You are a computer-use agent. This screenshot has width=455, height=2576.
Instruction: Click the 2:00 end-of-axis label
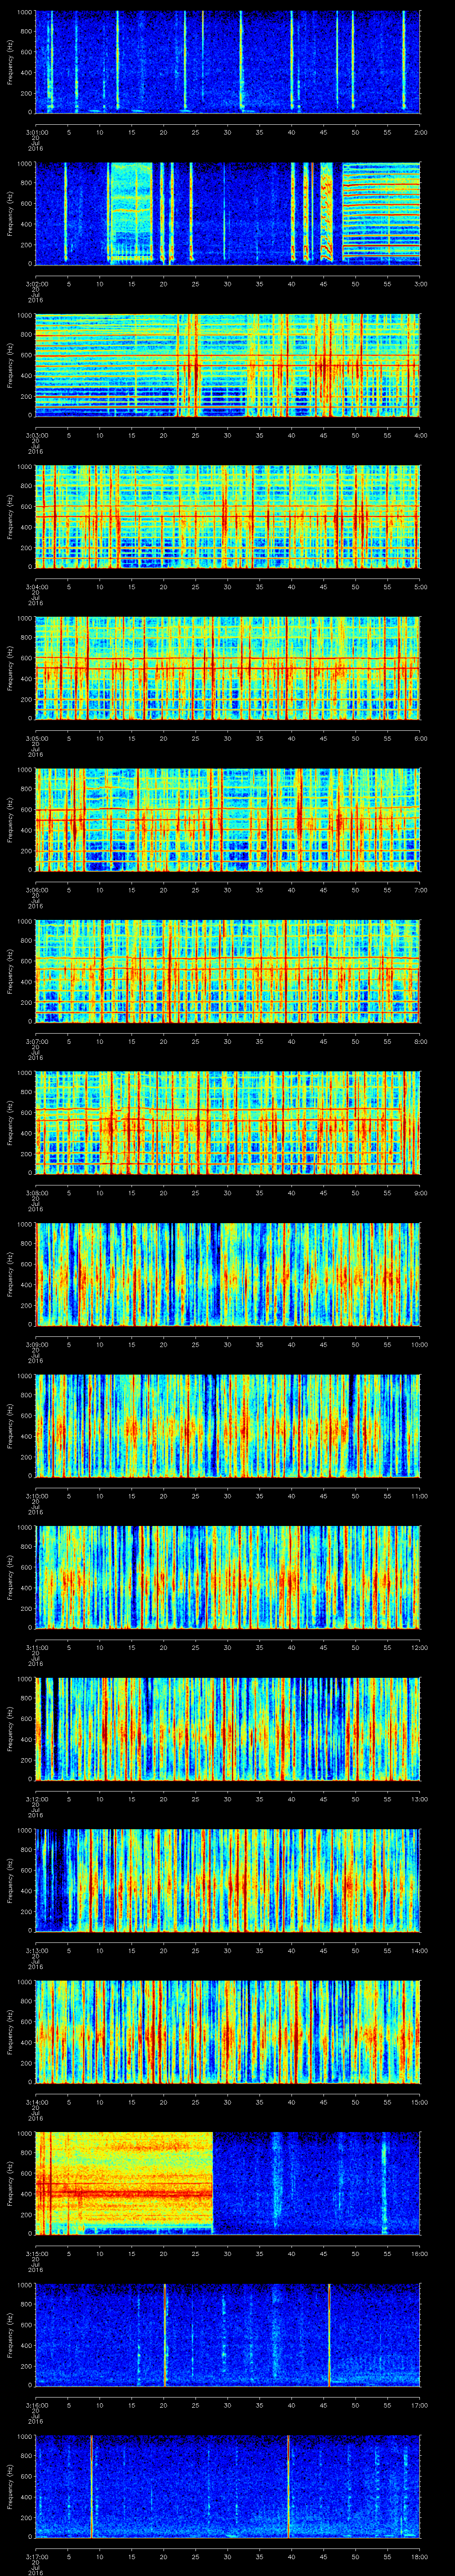pyautogui.click(x=420, y=132)
